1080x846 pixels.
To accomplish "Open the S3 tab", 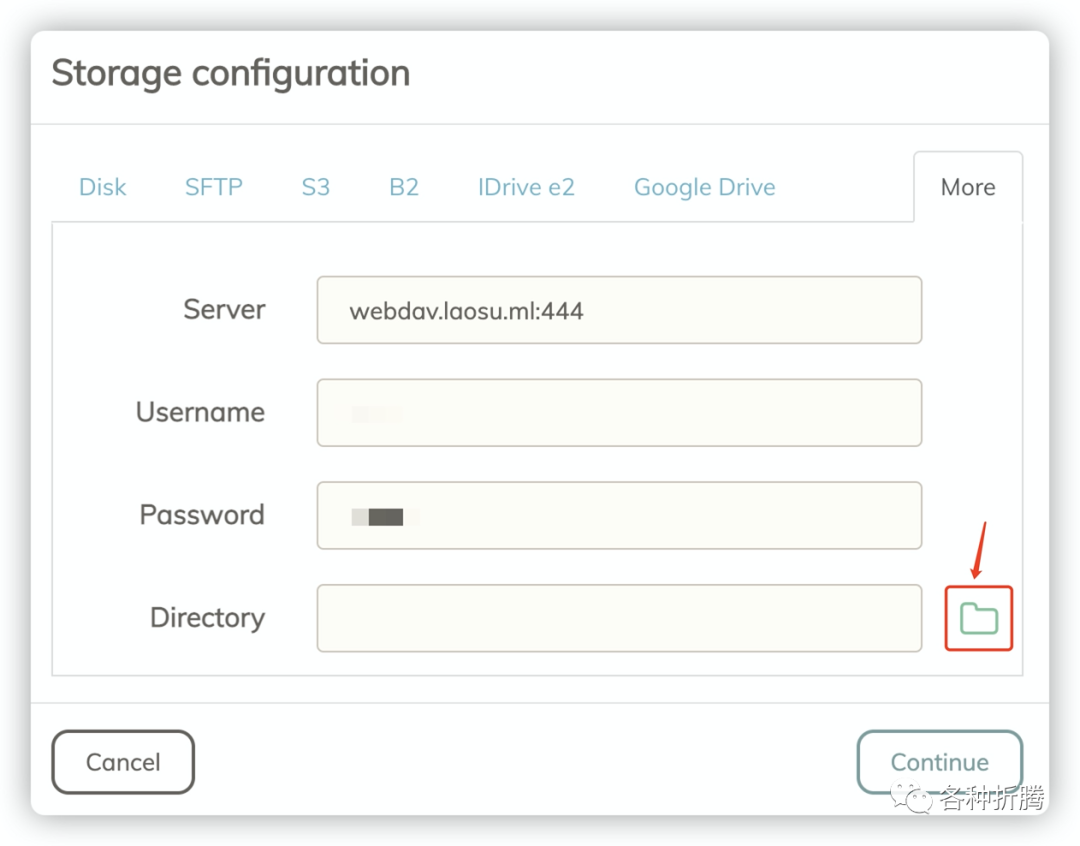I will (x=316, y=187).
